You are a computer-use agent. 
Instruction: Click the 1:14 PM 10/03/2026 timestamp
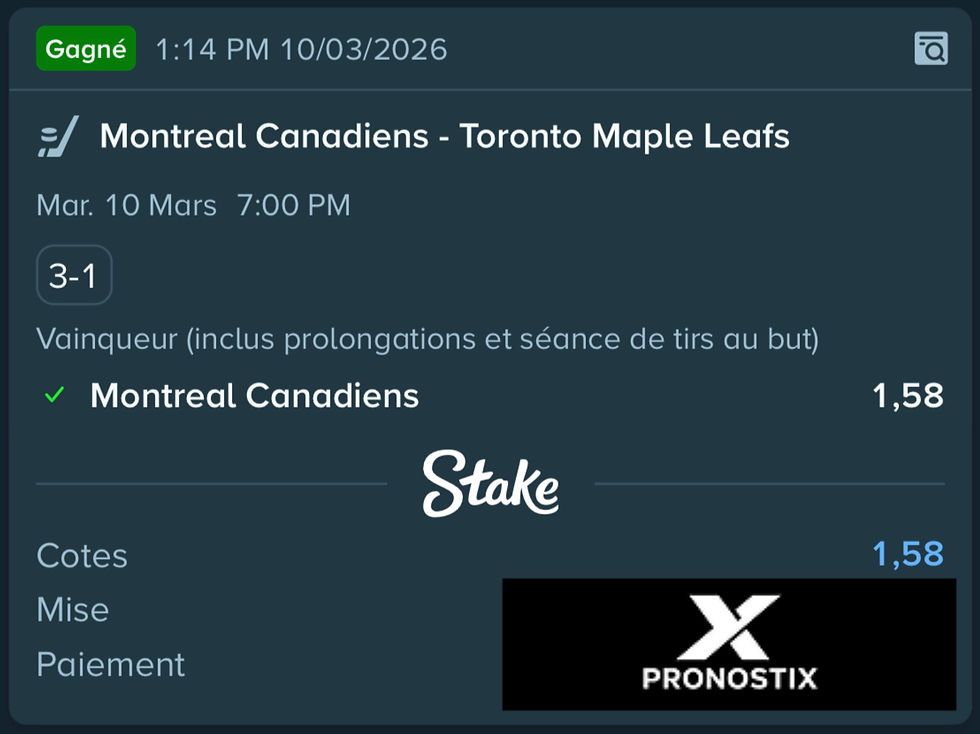(x=301, y=49)
